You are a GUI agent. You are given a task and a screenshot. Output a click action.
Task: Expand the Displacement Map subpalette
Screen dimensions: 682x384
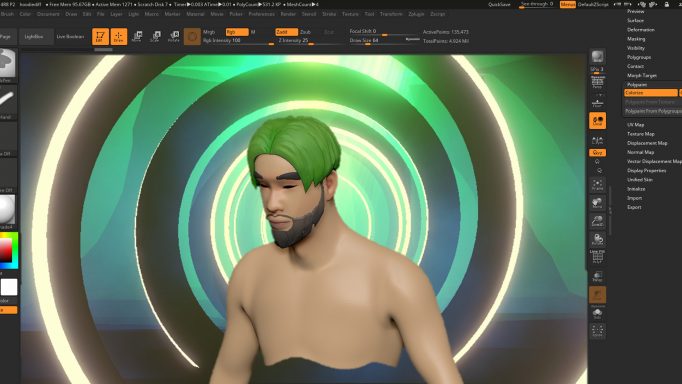click(647, 143)
